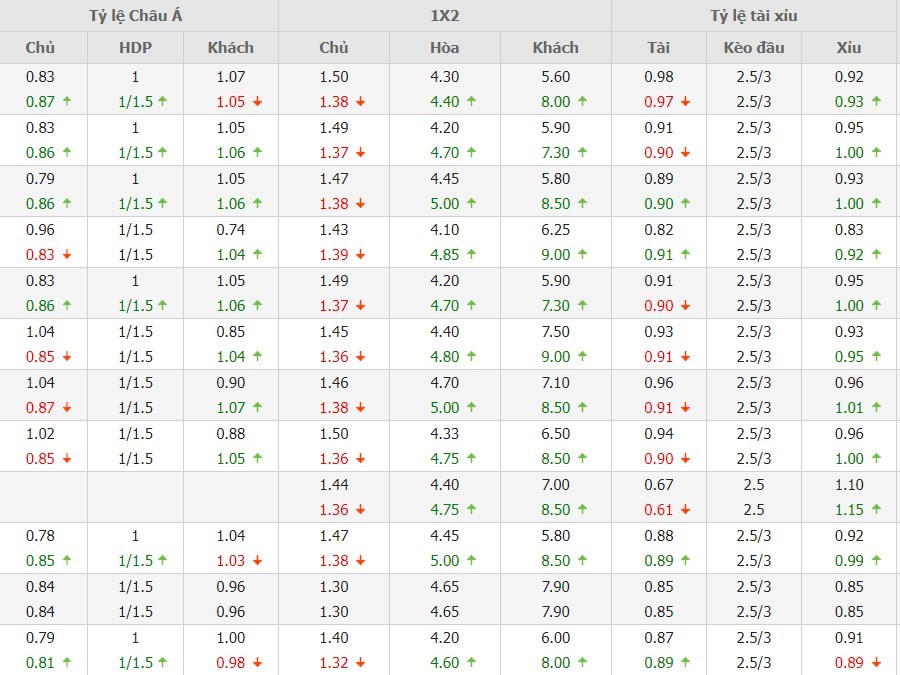Click the Tài column header
The height and width of the screenshot is (675, 900).
[659, 47]
